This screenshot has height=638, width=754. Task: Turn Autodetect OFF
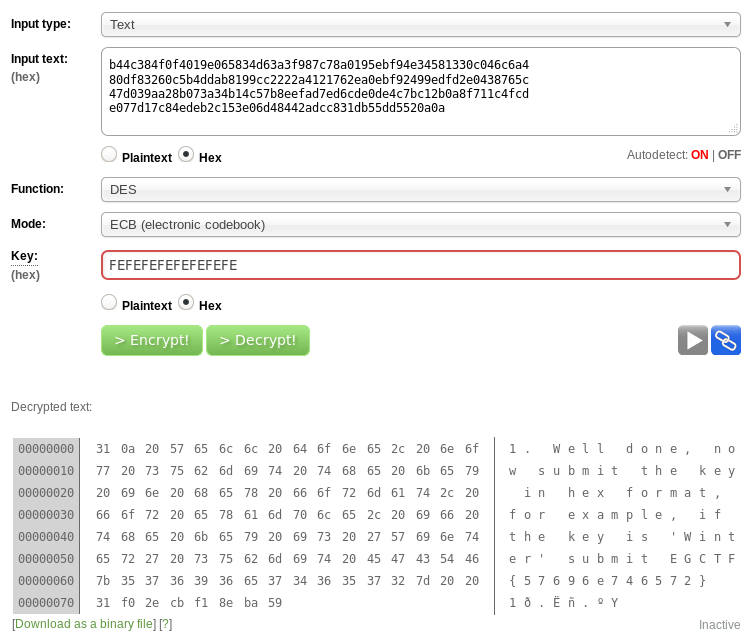729,155
